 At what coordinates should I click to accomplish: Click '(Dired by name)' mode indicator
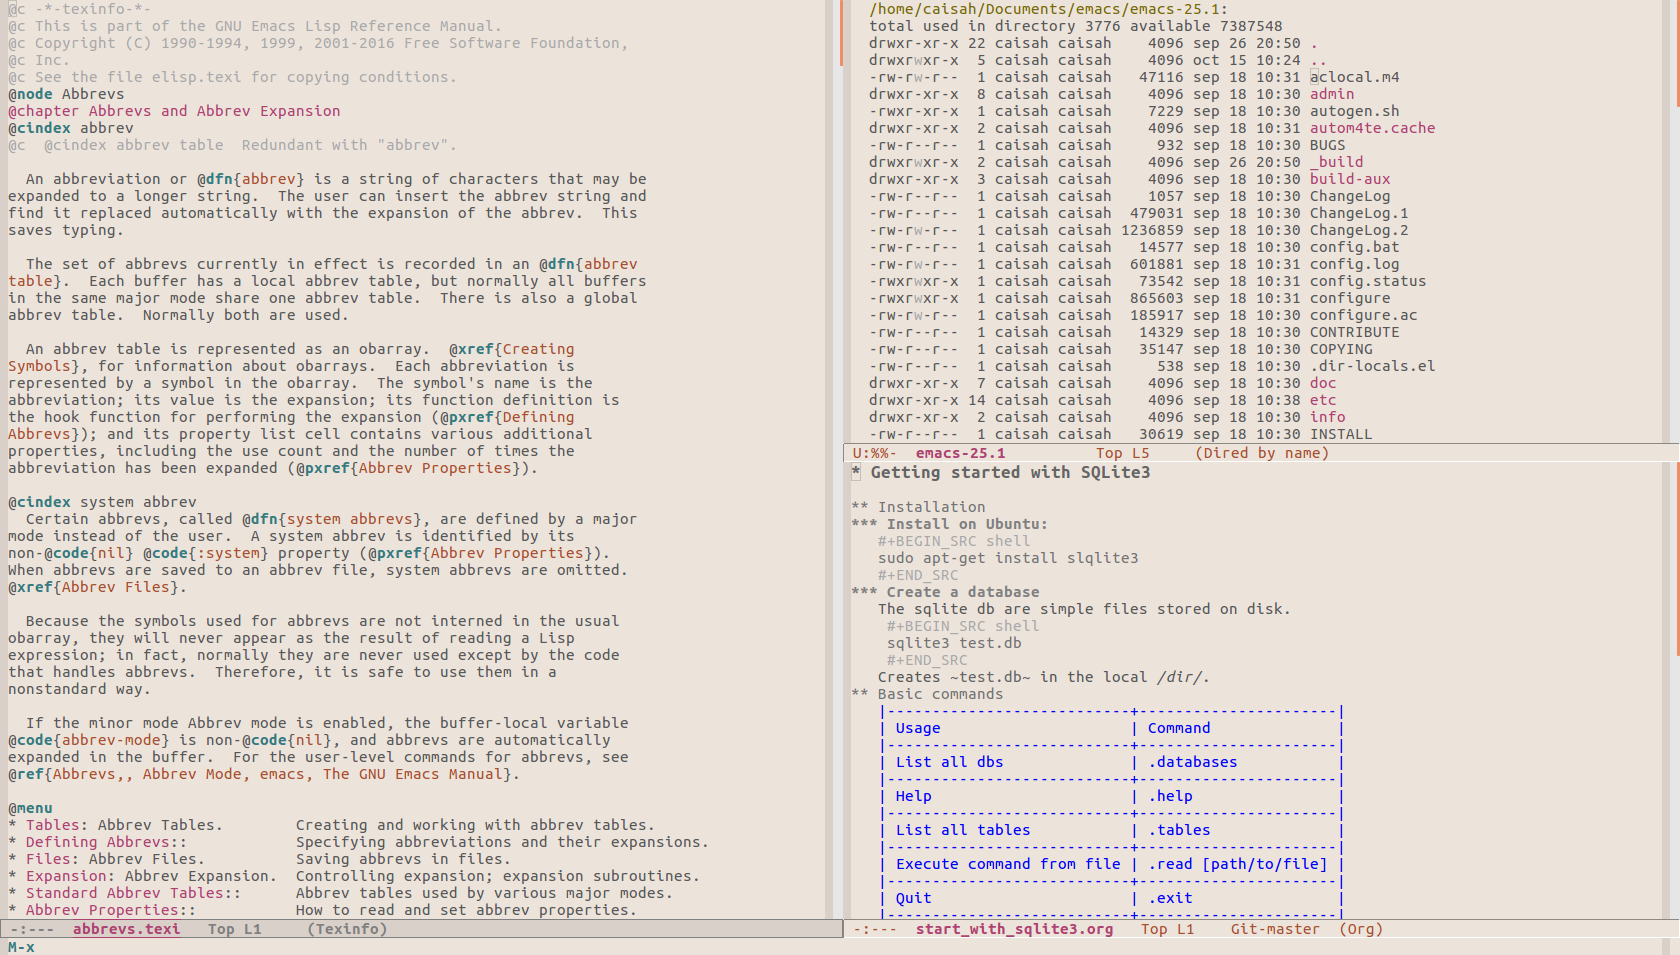click(x=1262, y=453)
